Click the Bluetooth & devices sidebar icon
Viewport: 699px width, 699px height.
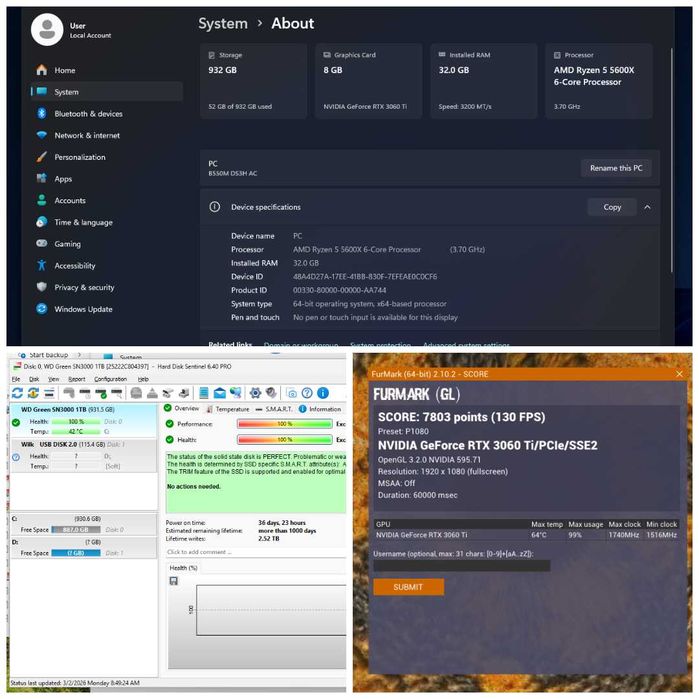pyautogui.click(x=42, y=113)
